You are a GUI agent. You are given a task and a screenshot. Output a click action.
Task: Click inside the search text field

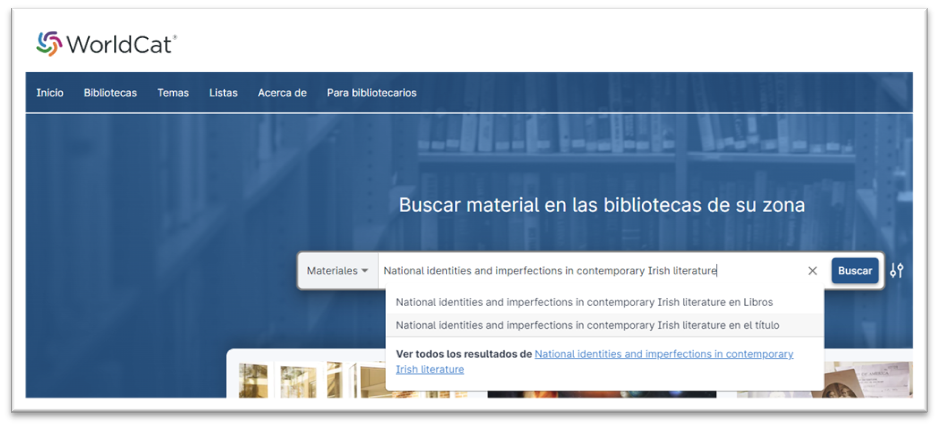coord(590,271)
